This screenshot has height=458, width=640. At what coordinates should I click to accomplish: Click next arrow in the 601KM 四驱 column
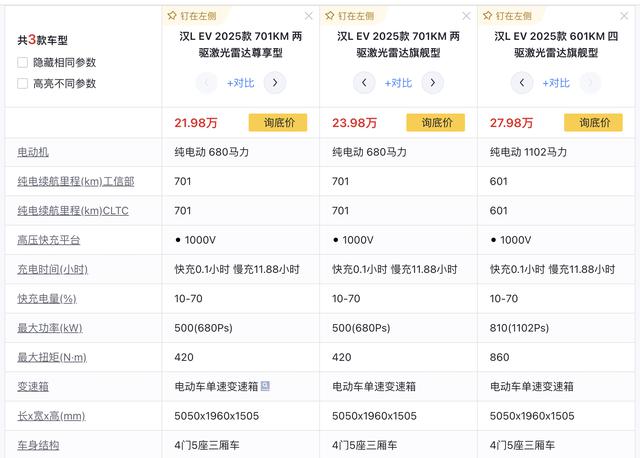pyautogui.click(x=590, y=83)
